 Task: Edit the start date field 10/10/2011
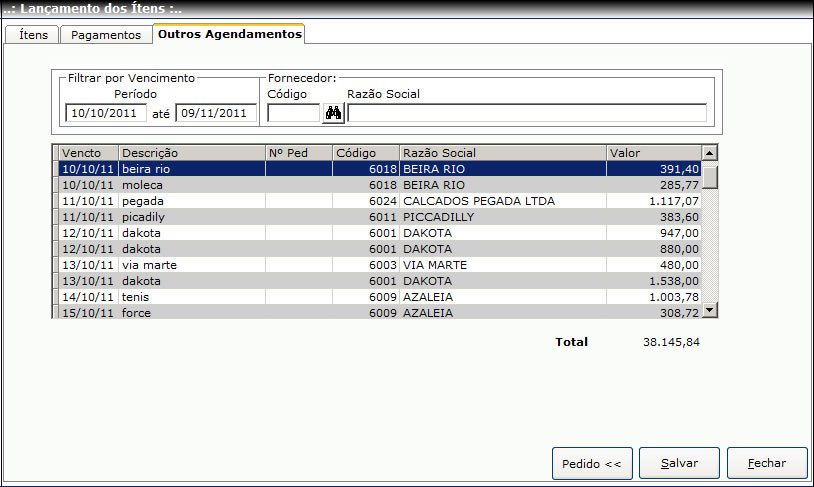pyautogui.click(x=106, y=113)
